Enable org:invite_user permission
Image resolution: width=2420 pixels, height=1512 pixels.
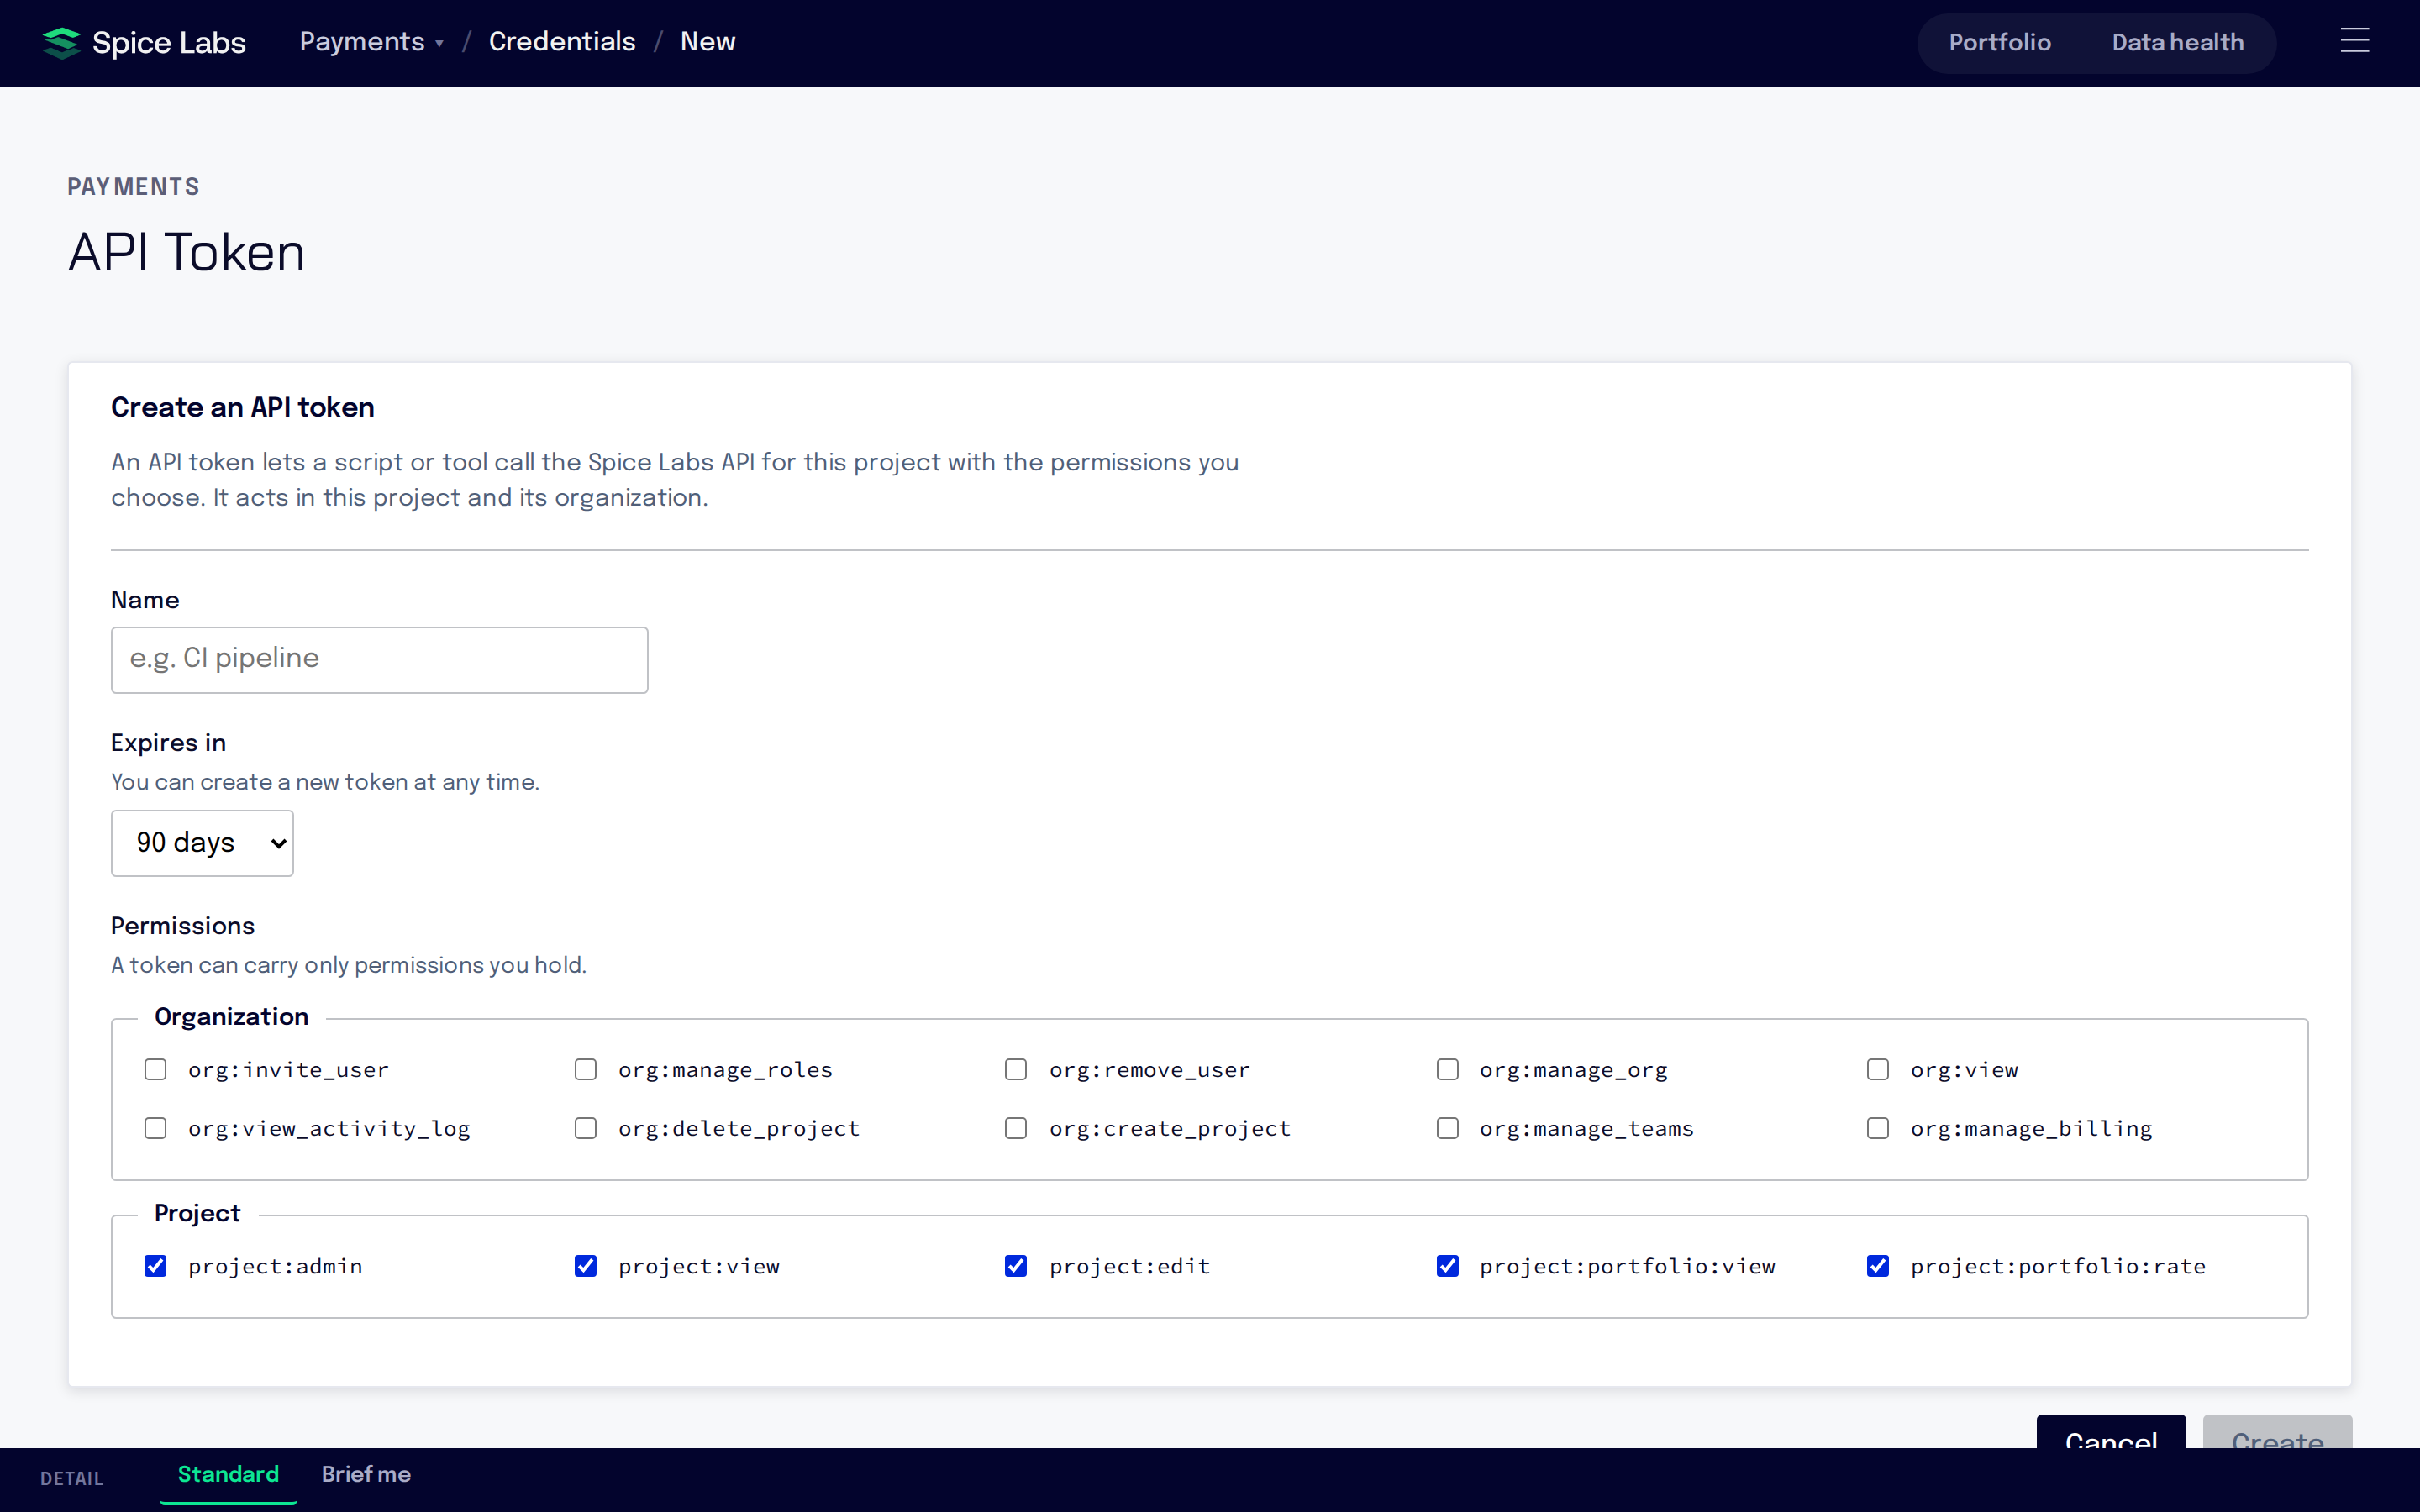[155, 1069]
